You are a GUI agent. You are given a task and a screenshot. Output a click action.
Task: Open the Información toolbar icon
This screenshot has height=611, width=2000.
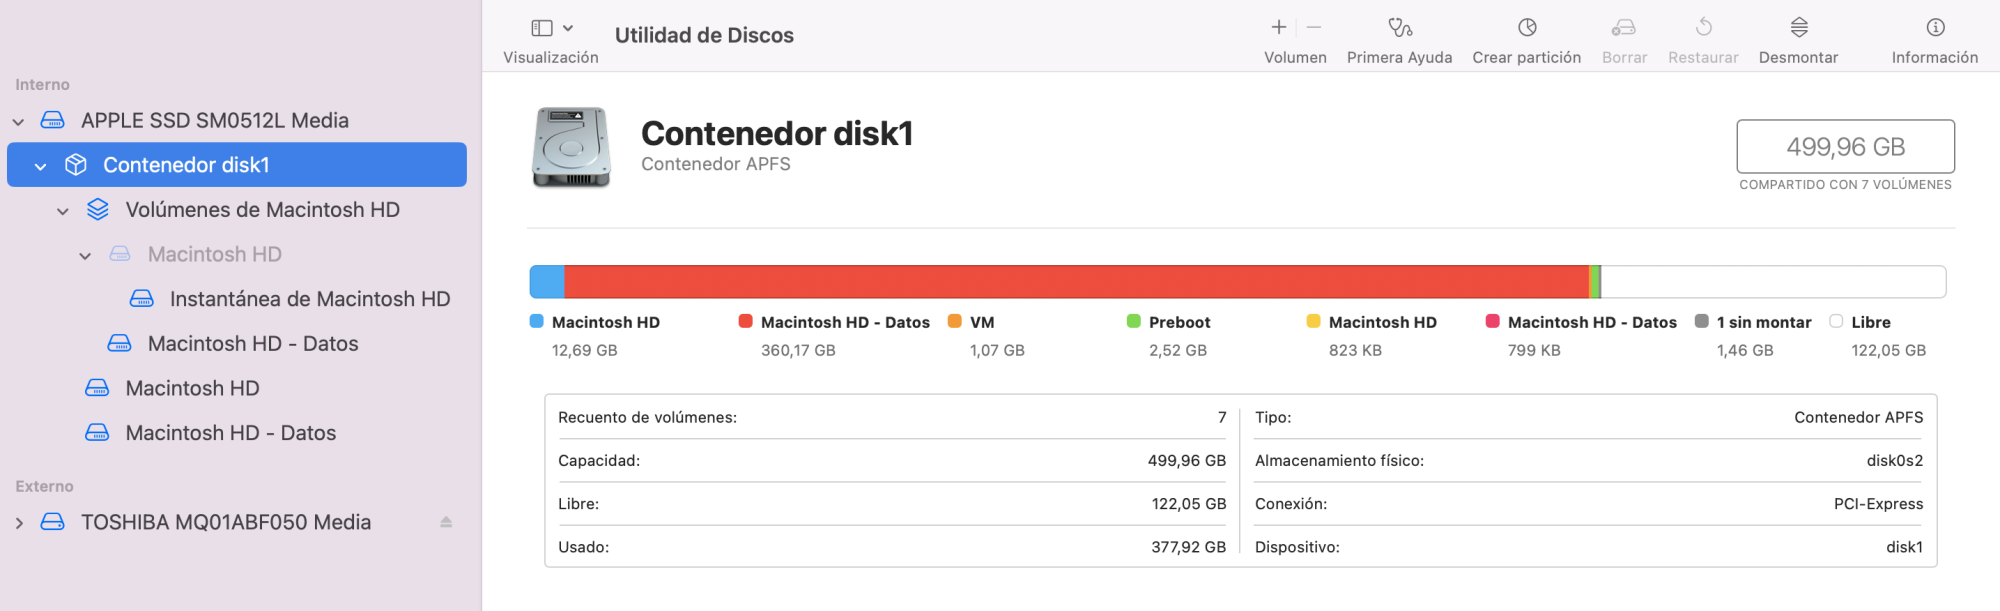tap(1936, 27)
